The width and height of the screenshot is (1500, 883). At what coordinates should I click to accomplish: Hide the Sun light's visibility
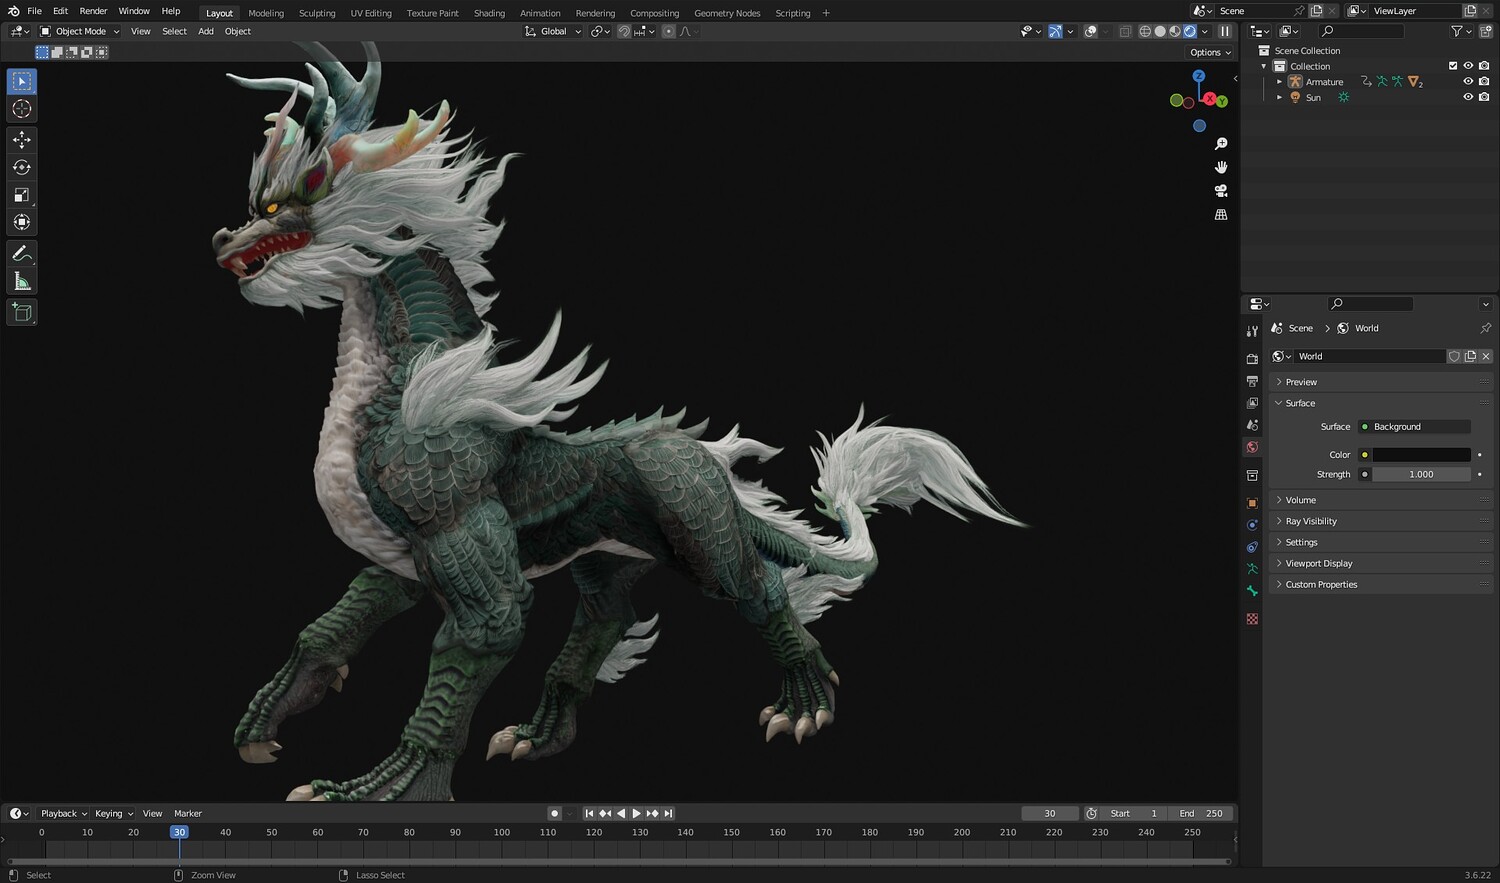[x=1468, y=98]
